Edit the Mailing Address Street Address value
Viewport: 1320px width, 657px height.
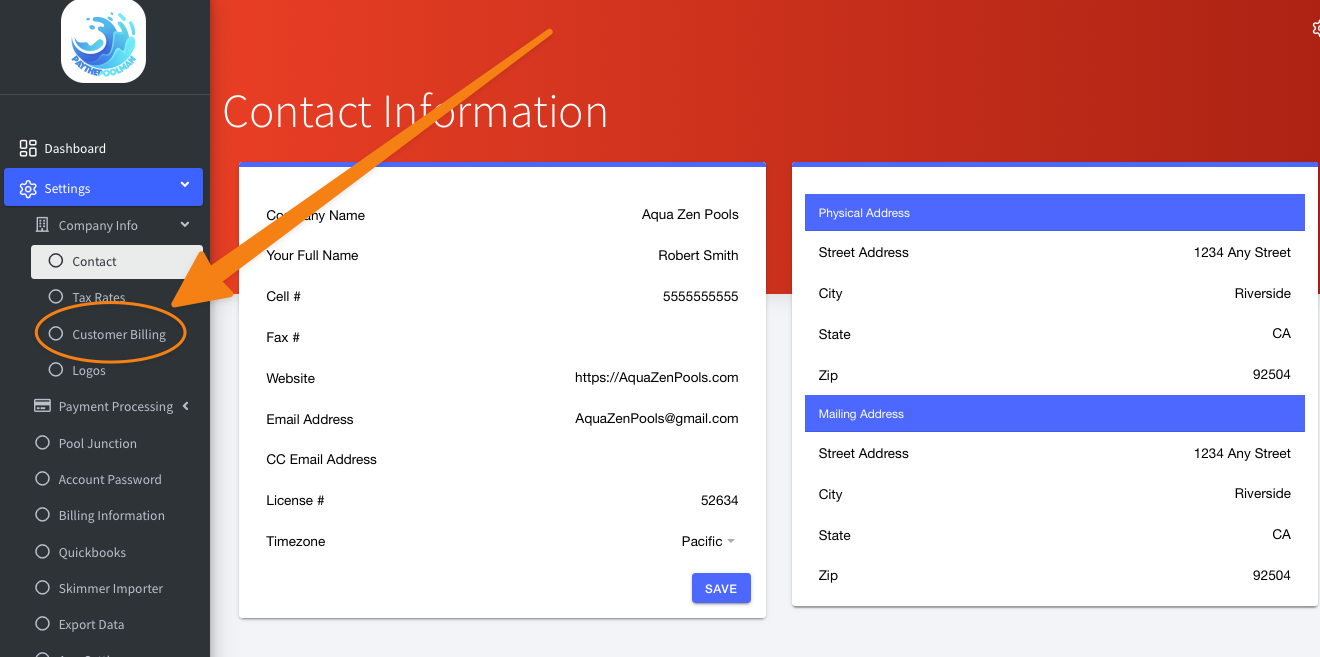(1242, 453)
